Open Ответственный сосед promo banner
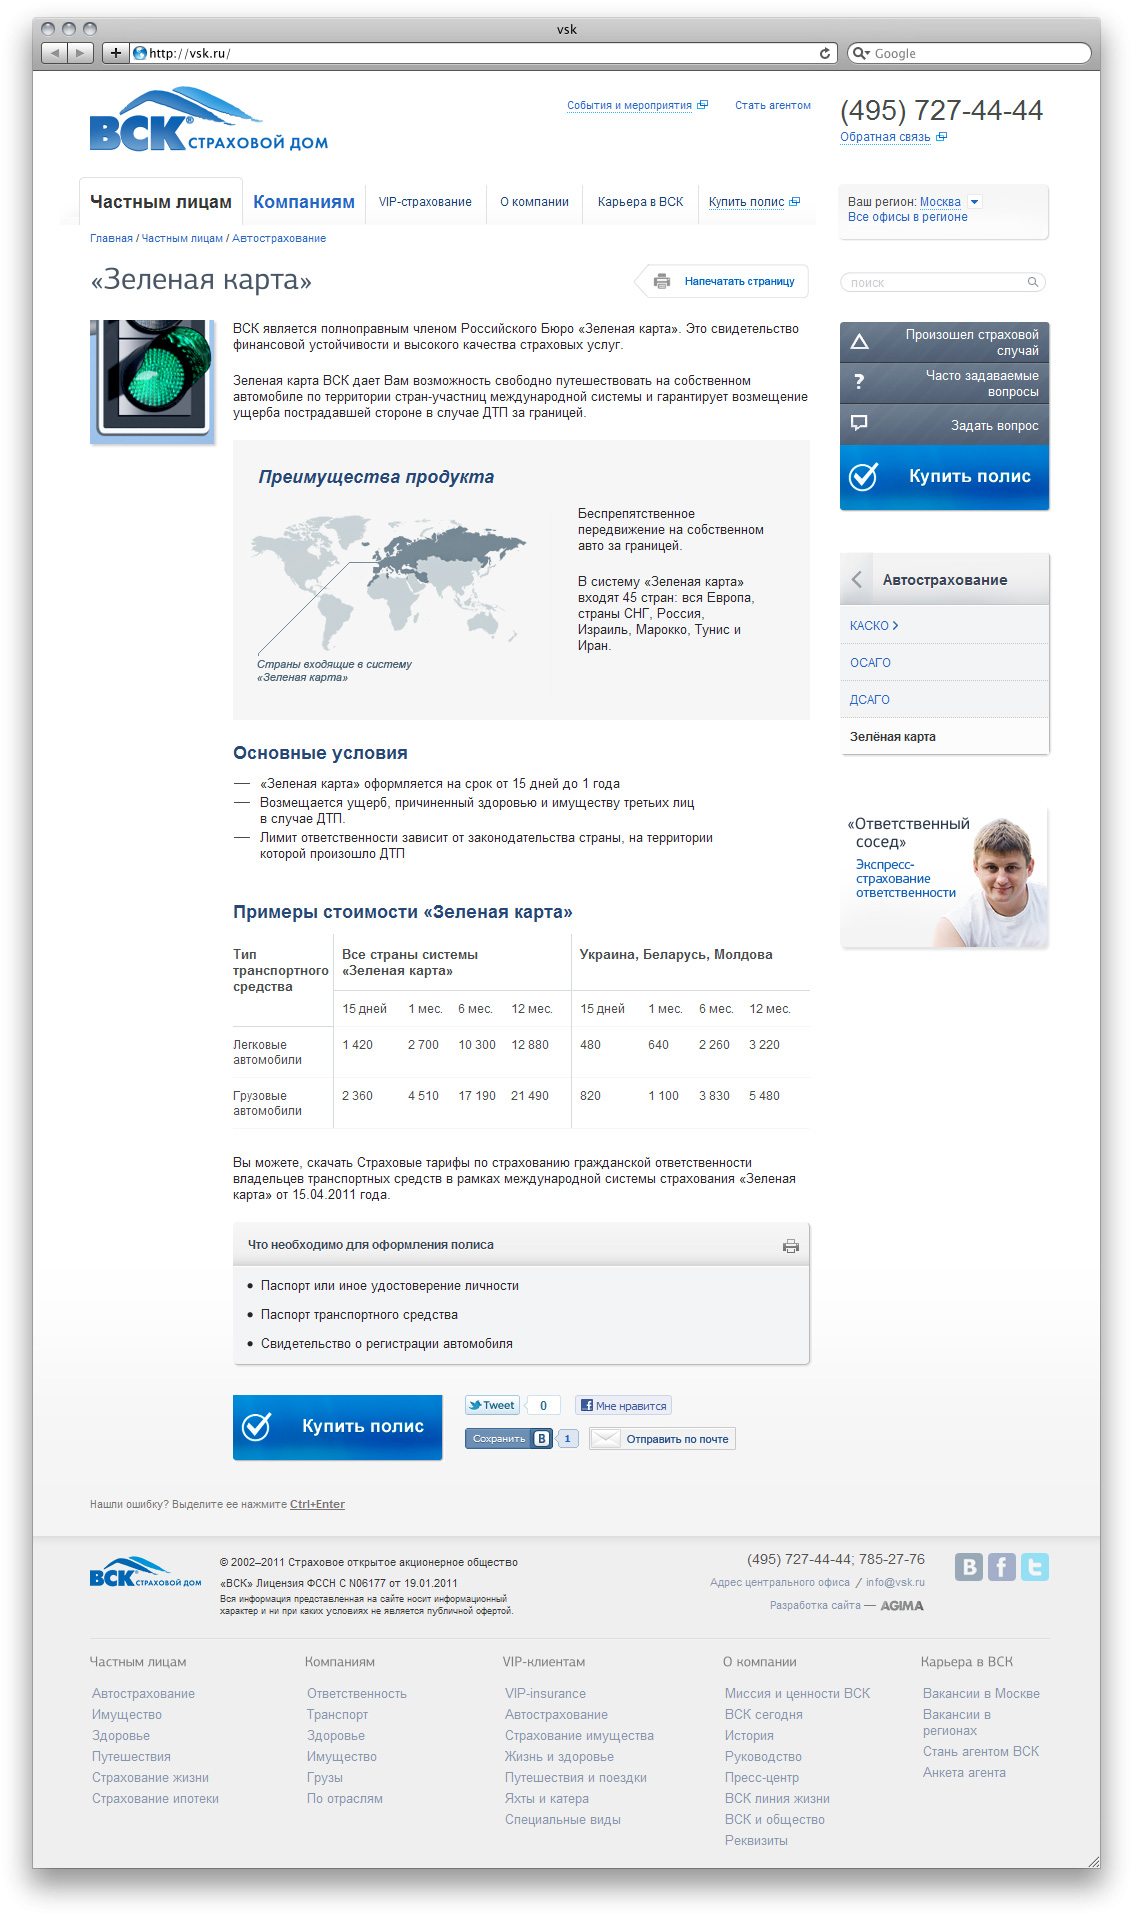The image size is (1133, 1916). point(944,878)
